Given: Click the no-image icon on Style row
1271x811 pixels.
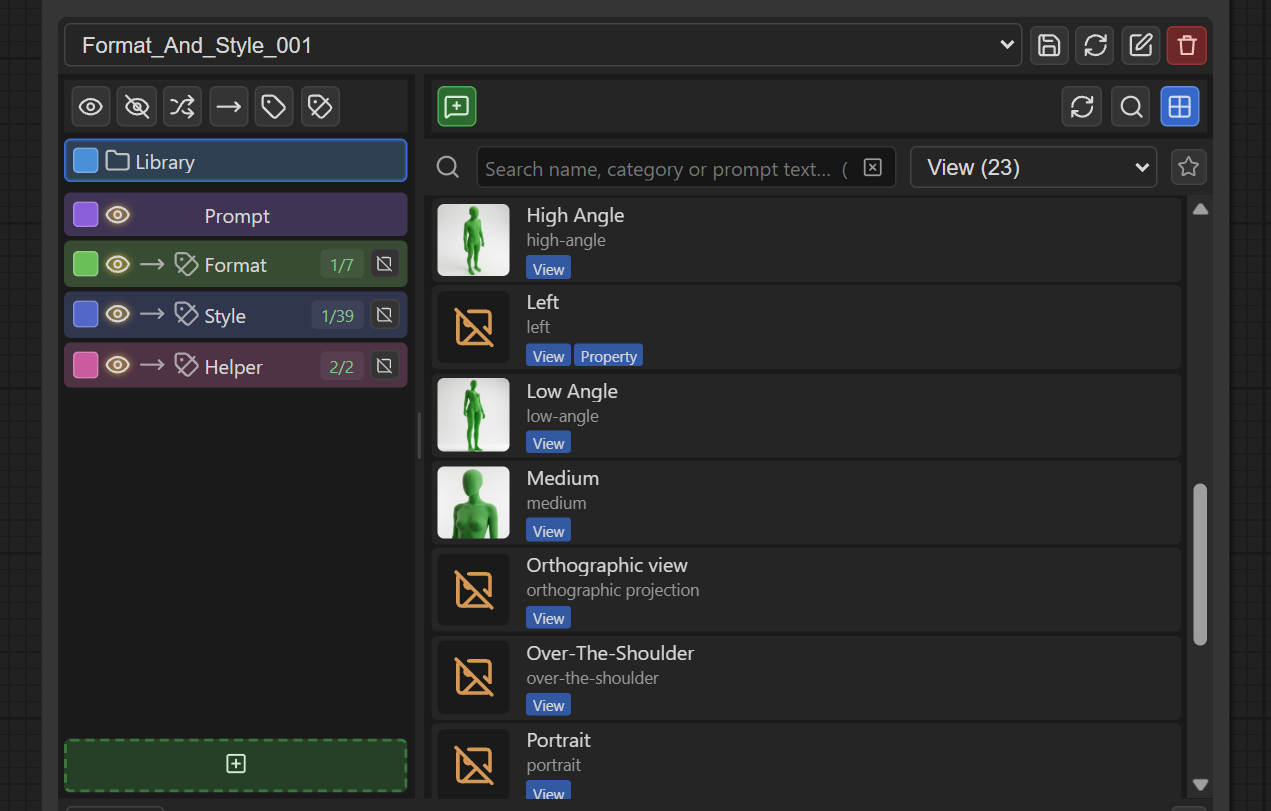Looking at the screenshot, I should pyautogui.click(x=385, y=315).
